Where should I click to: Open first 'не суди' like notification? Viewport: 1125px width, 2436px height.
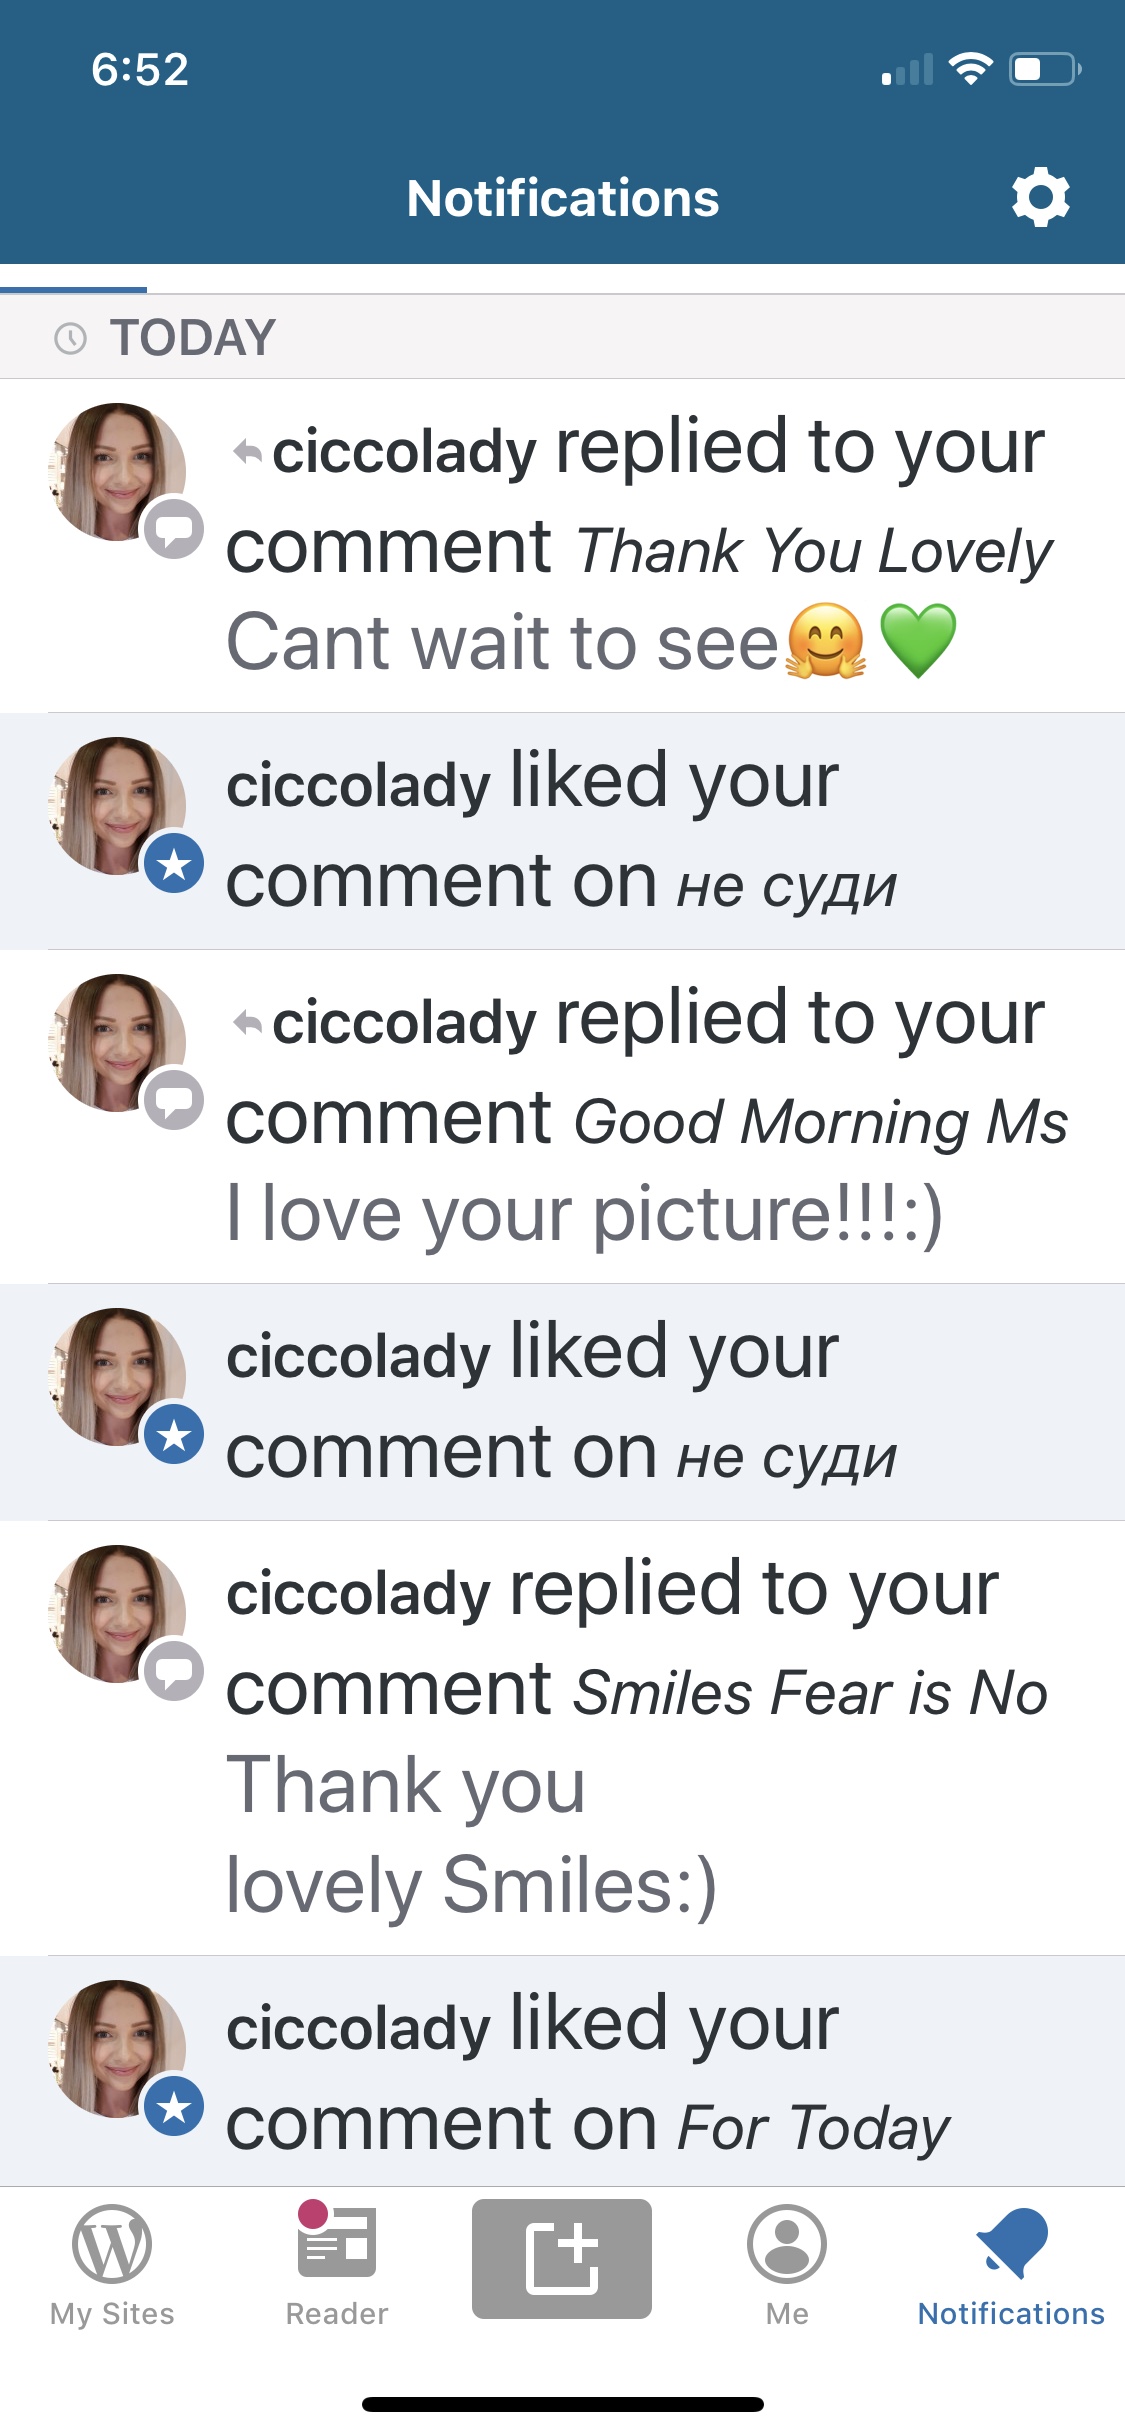(562, 831)
